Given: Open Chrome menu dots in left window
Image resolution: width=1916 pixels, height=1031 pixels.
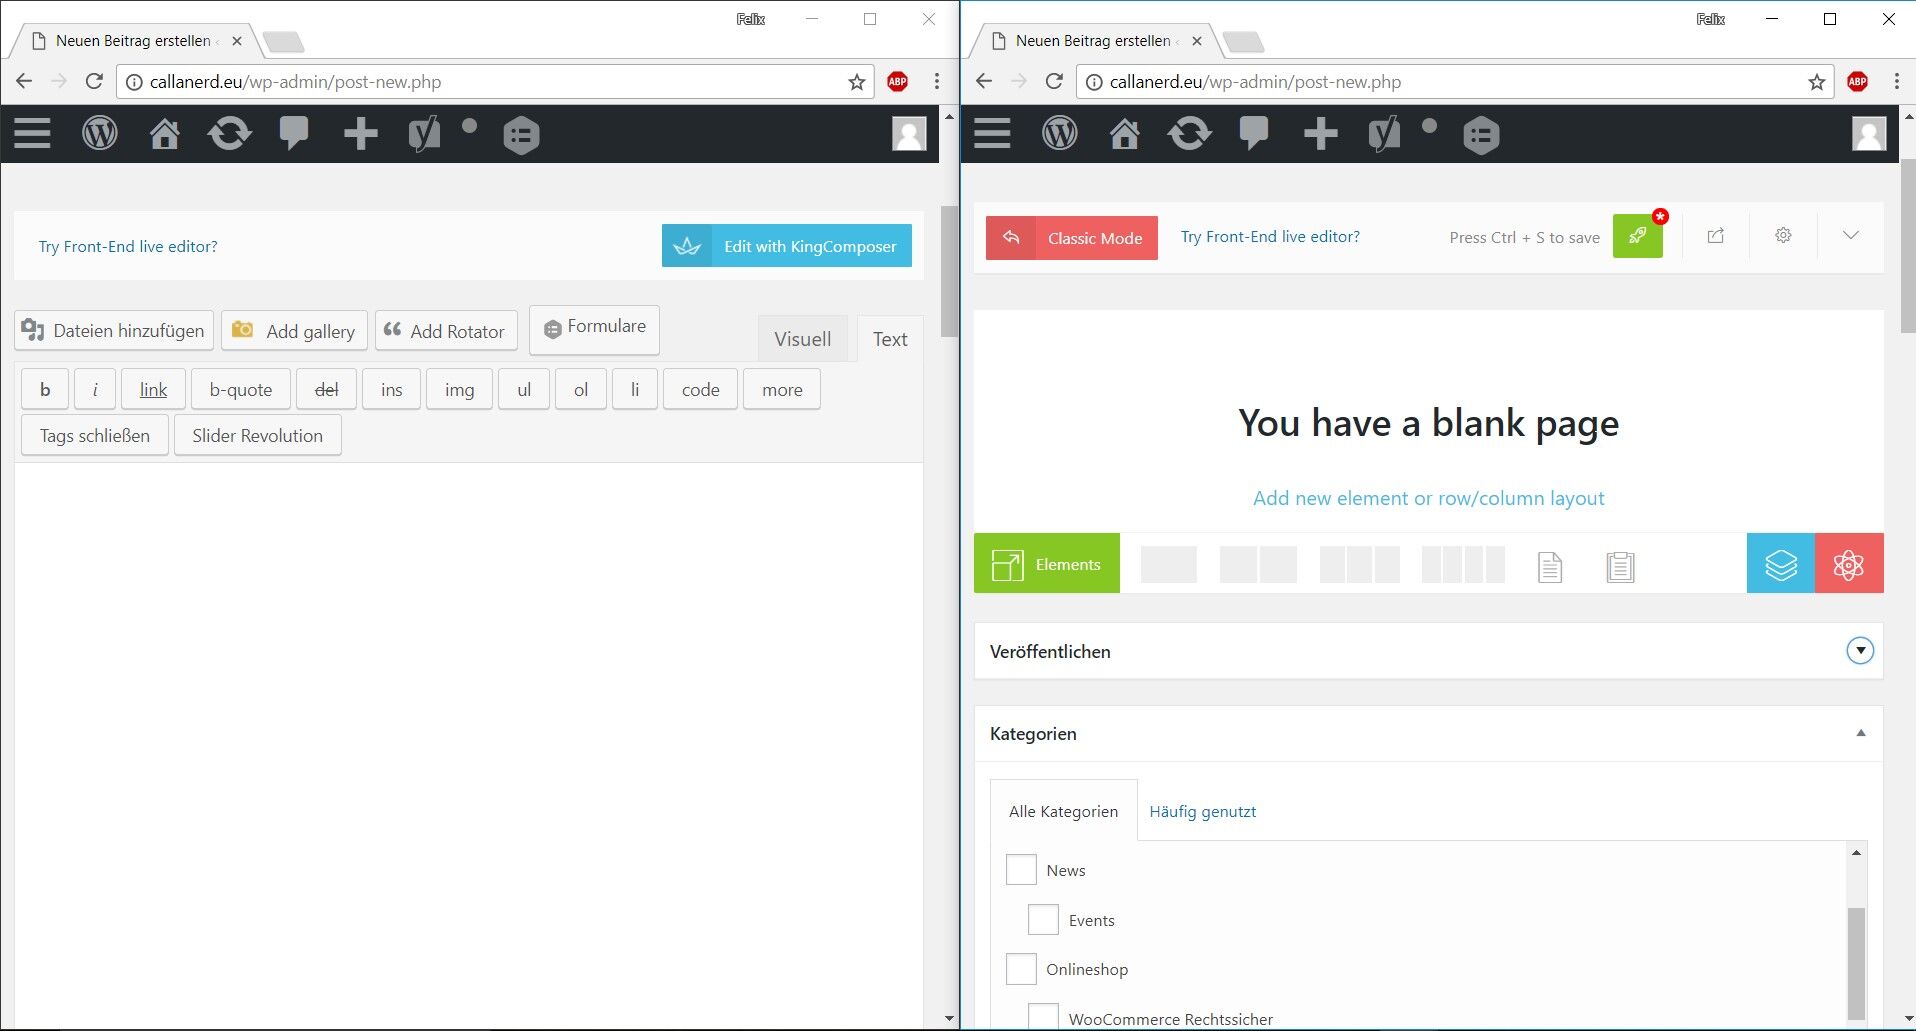Looking at the screenshot, I should pyautogui.click(x=937, y=82).
